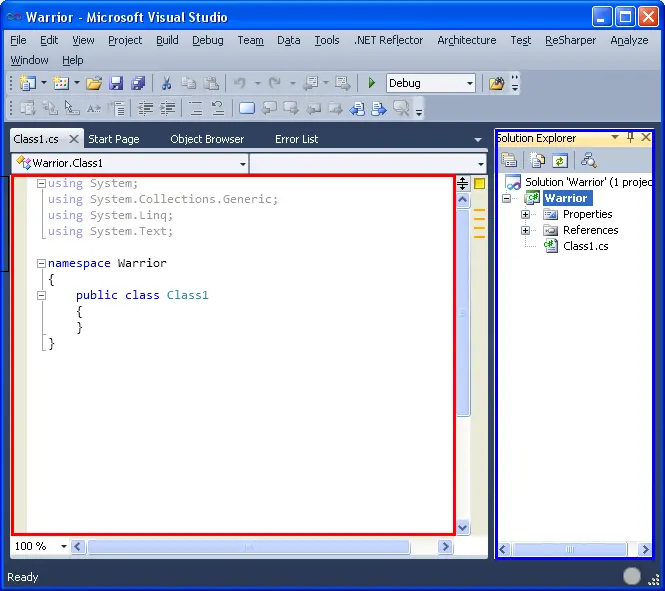Image resolution: width=665 pixels, height=591 pixels.
Task: Select Class1.cs in Solution Explorer
Action: point(585,246)
